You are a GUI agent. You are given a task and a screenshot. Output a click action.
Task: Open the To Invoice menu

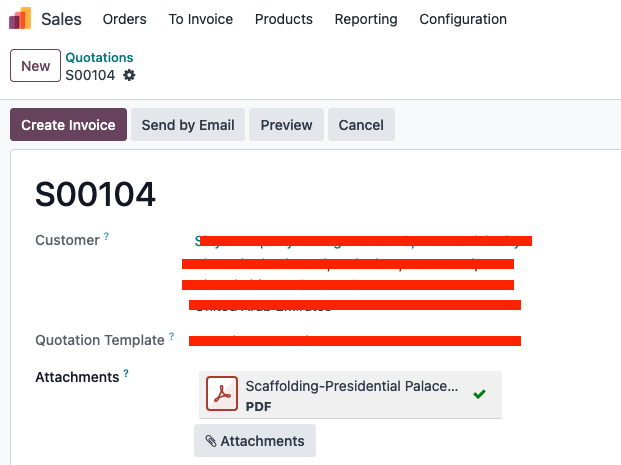pyautogui.click(x=200, y=19)
